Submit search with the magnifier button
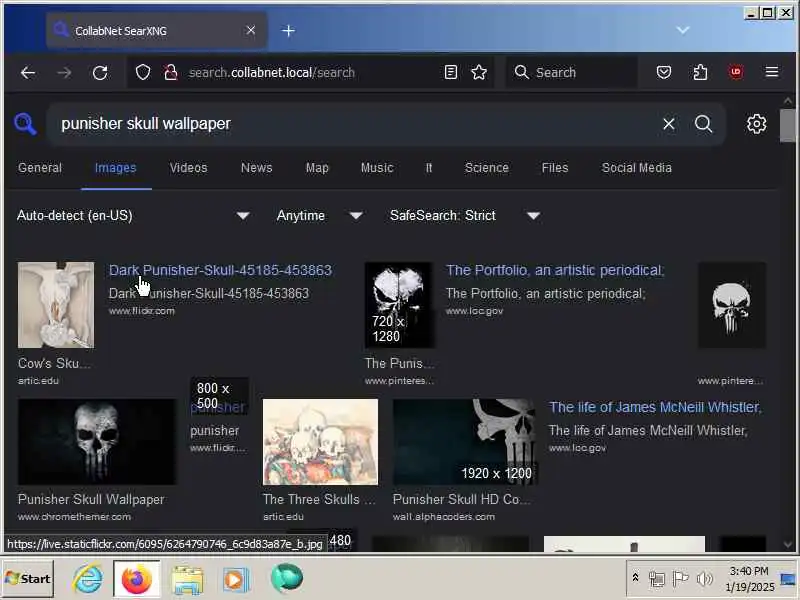This screenshot has height=600, width=800. click(703, 123)
